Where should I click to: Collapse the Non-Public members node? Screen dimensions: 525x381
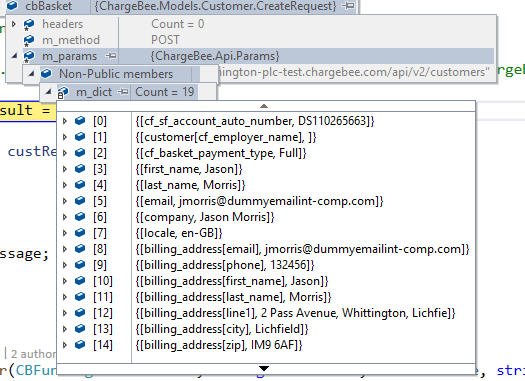(x=31, y=73)
